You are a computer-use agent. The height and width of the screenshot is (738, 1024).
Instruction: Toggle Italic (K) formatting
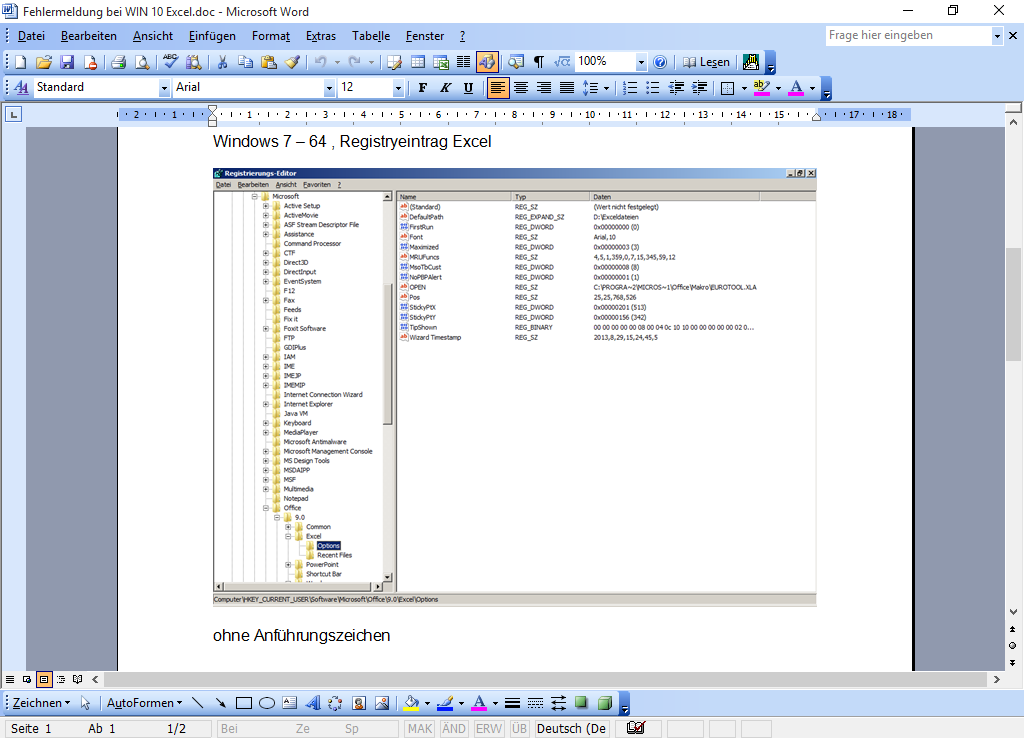tap(445, 88)
